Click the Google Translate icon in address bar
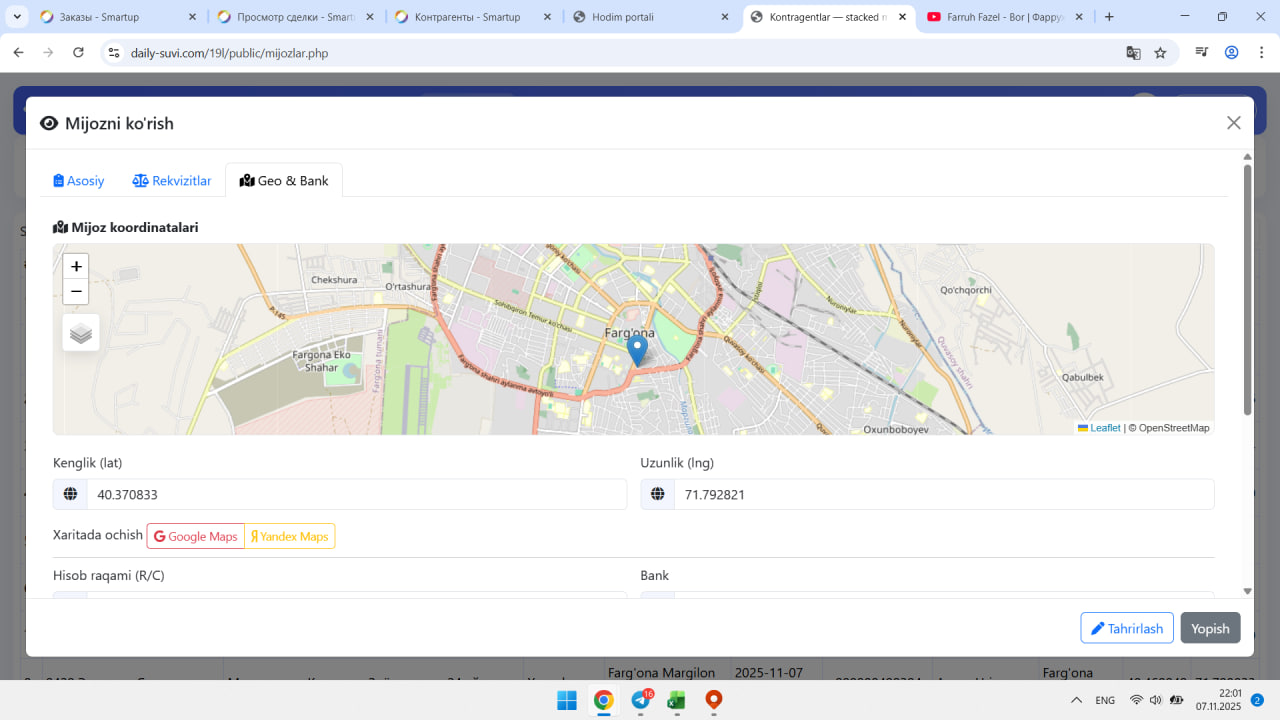 pyautogui.click(x=1133, y=53)
